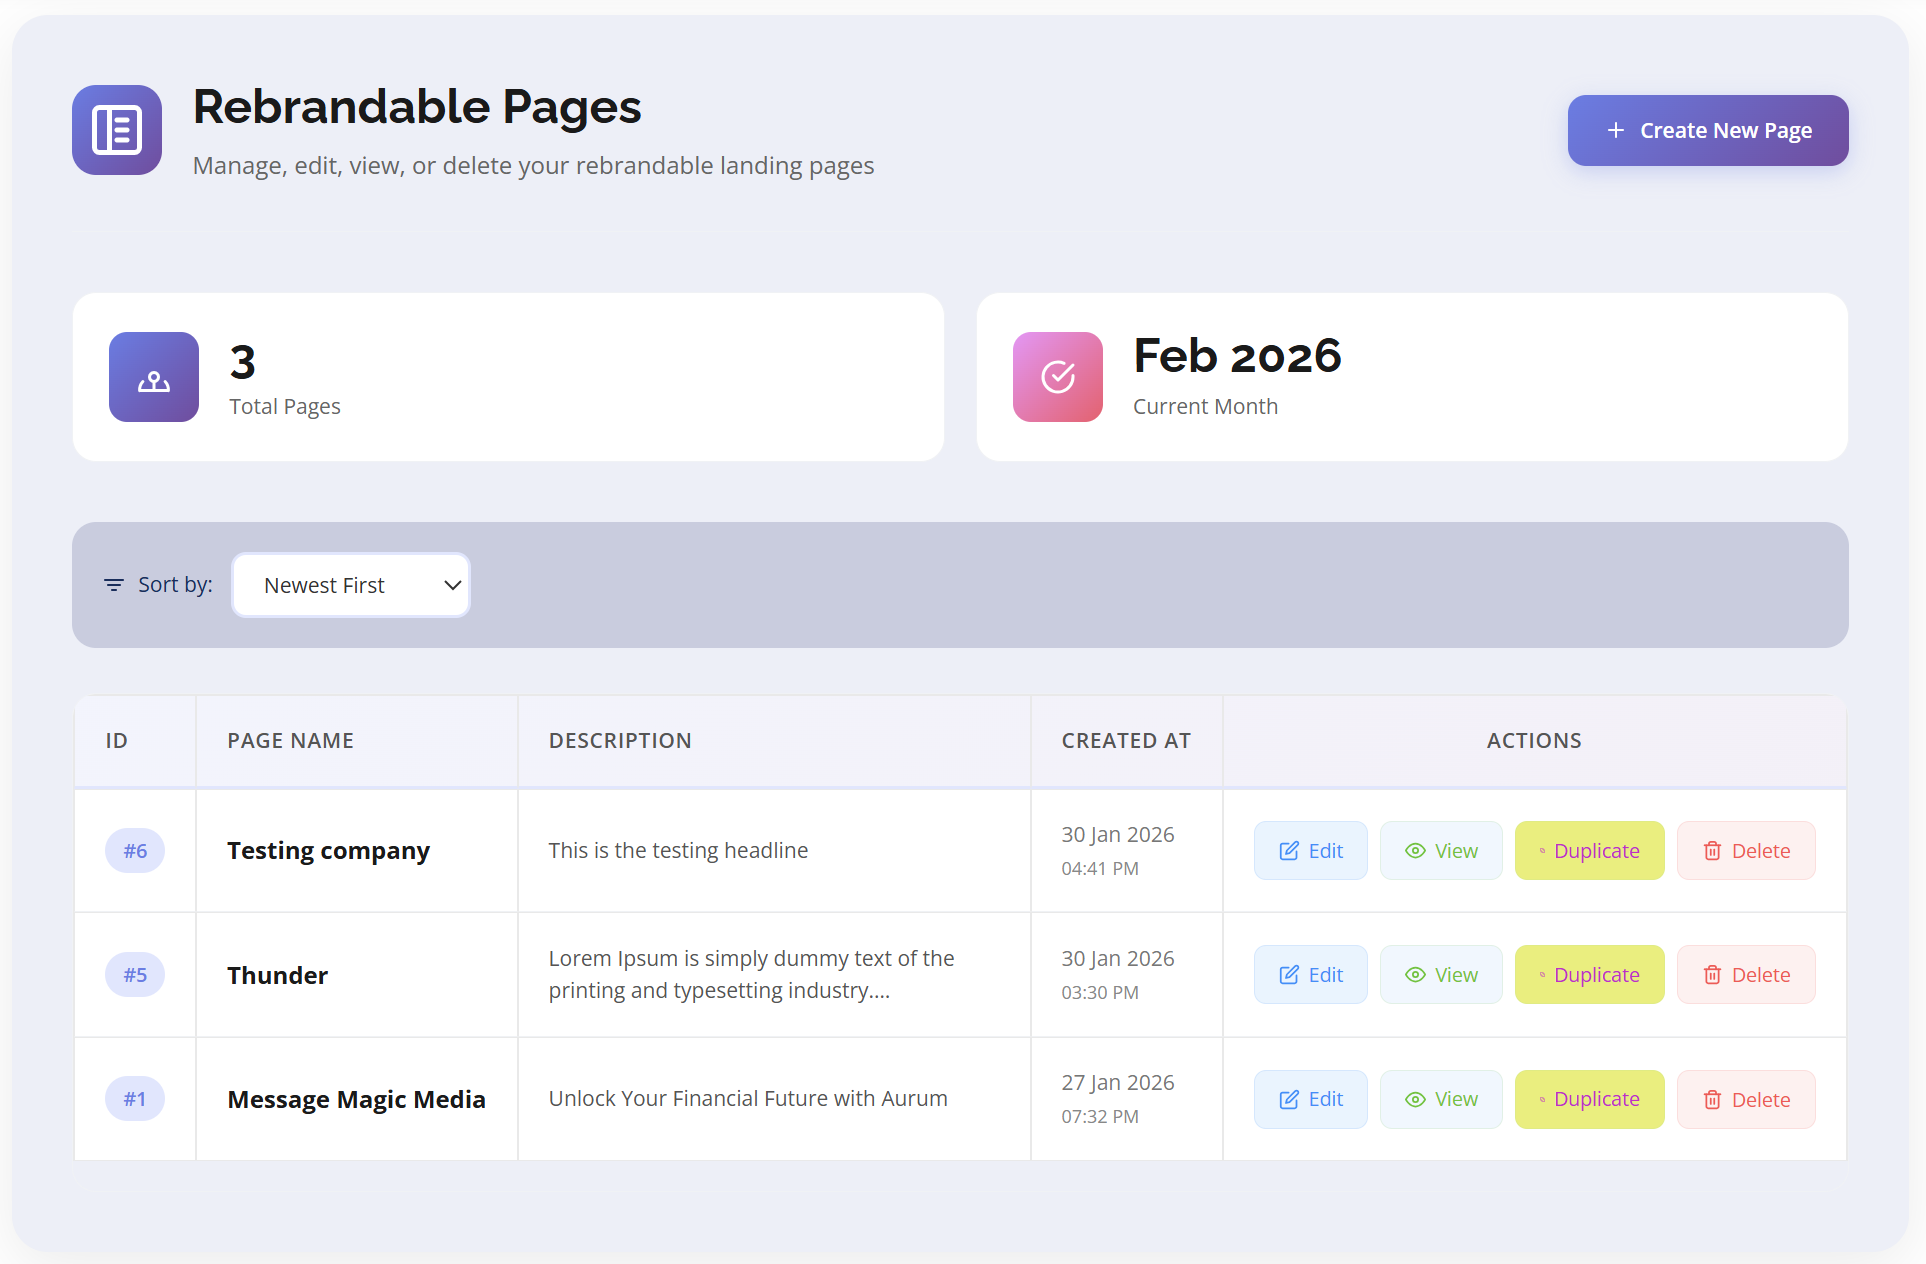Sort by the Page Name column header
This screenshot has height=1264, width=1926.
click(x=290, y=741)
